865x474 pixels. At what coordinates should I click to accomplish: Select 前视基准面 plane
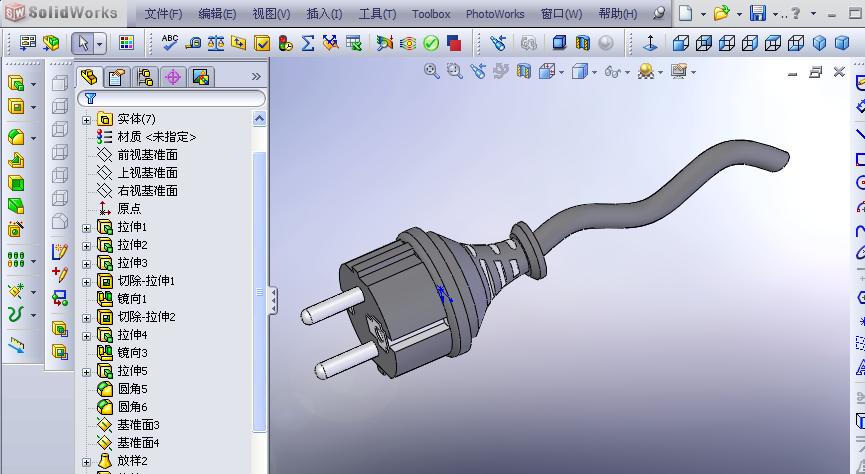pos(147,155)
